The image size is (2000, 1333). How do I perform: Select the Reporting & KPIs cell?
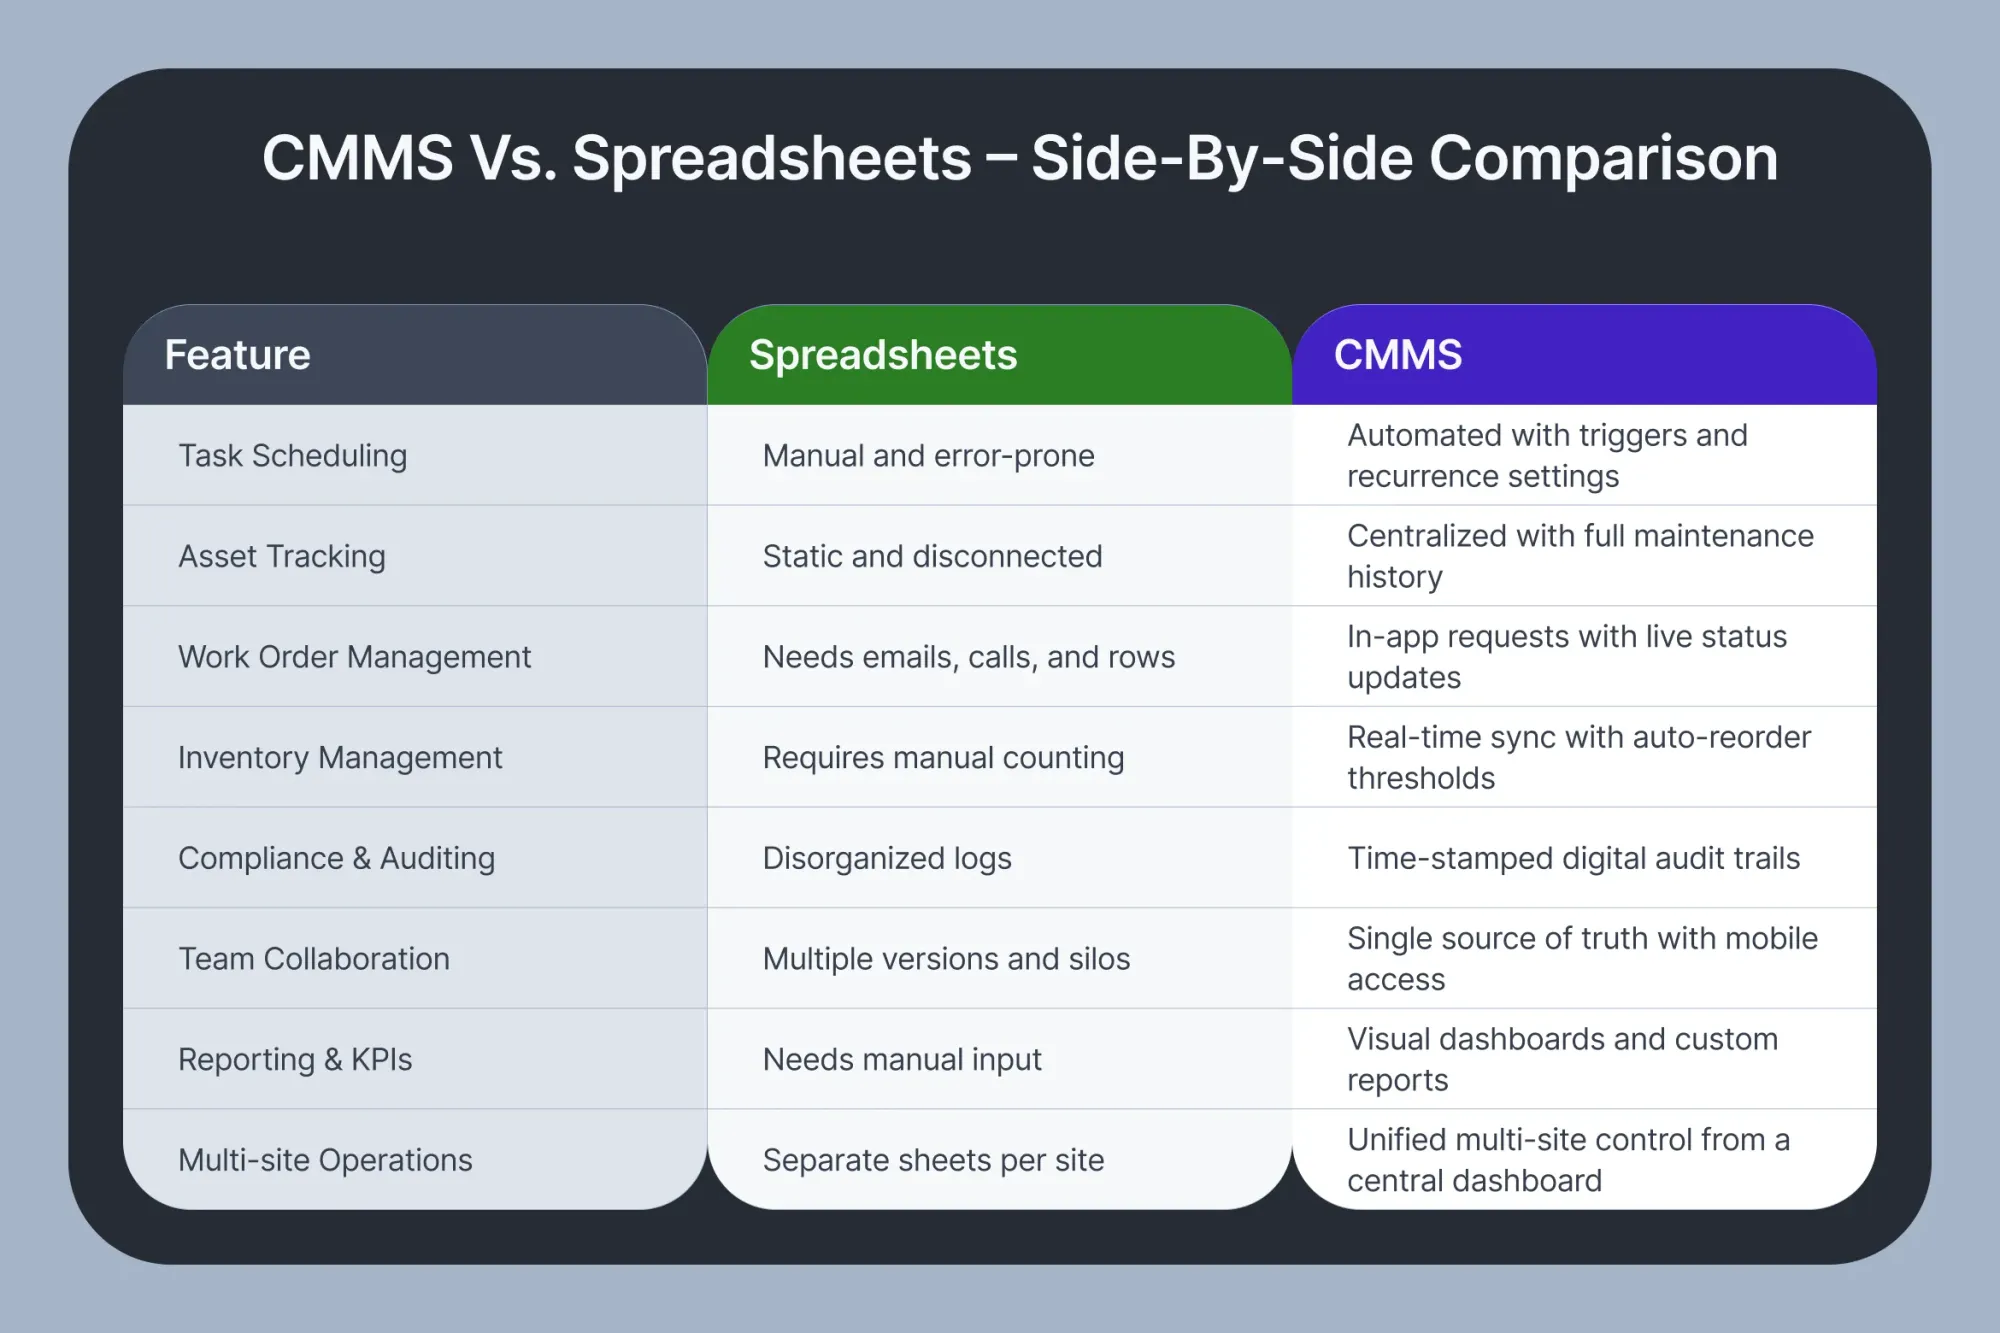click(414, 1059)
